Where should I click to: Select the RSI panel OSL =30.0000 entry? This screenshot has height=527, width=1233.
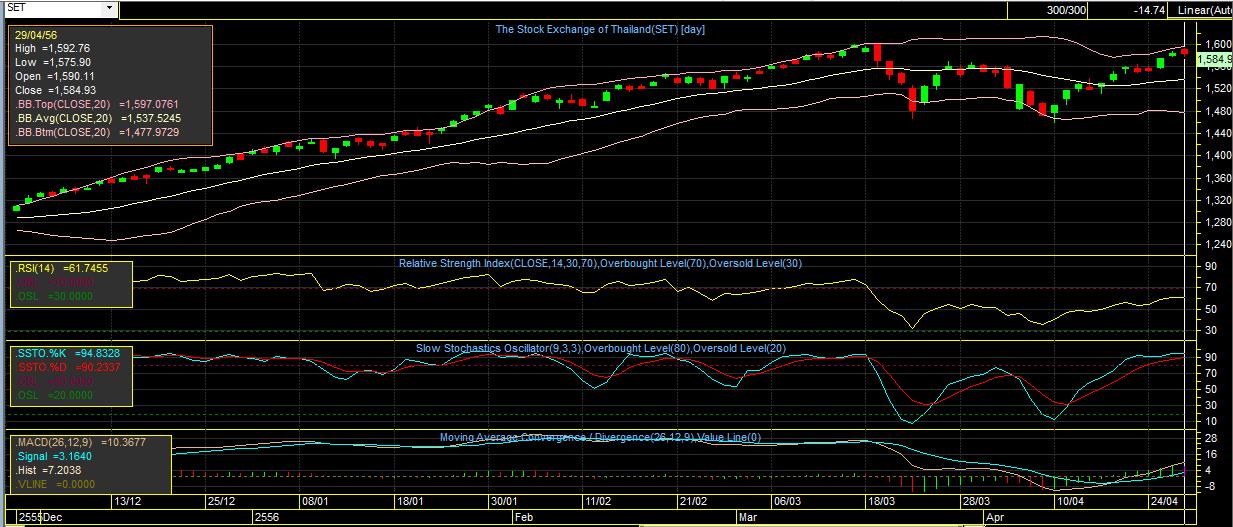(x=56, y=297)
